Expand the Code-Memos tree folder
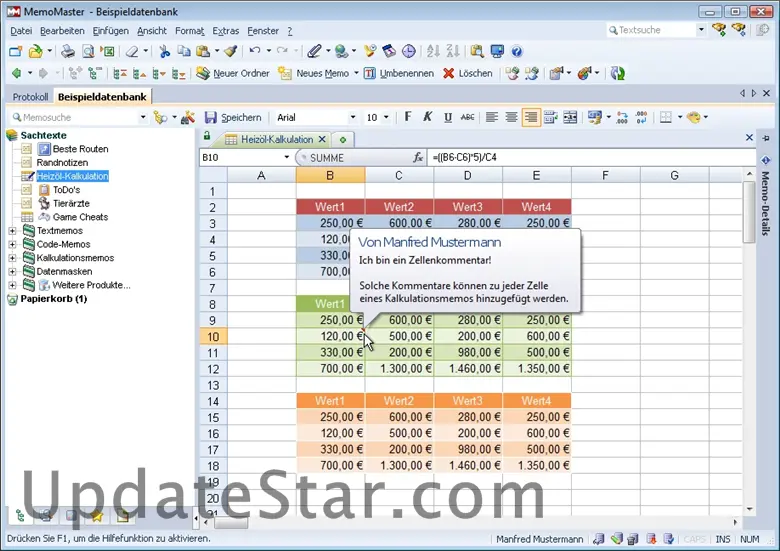The width and height of the screenshot is (780, 551). tap(12, 244)
